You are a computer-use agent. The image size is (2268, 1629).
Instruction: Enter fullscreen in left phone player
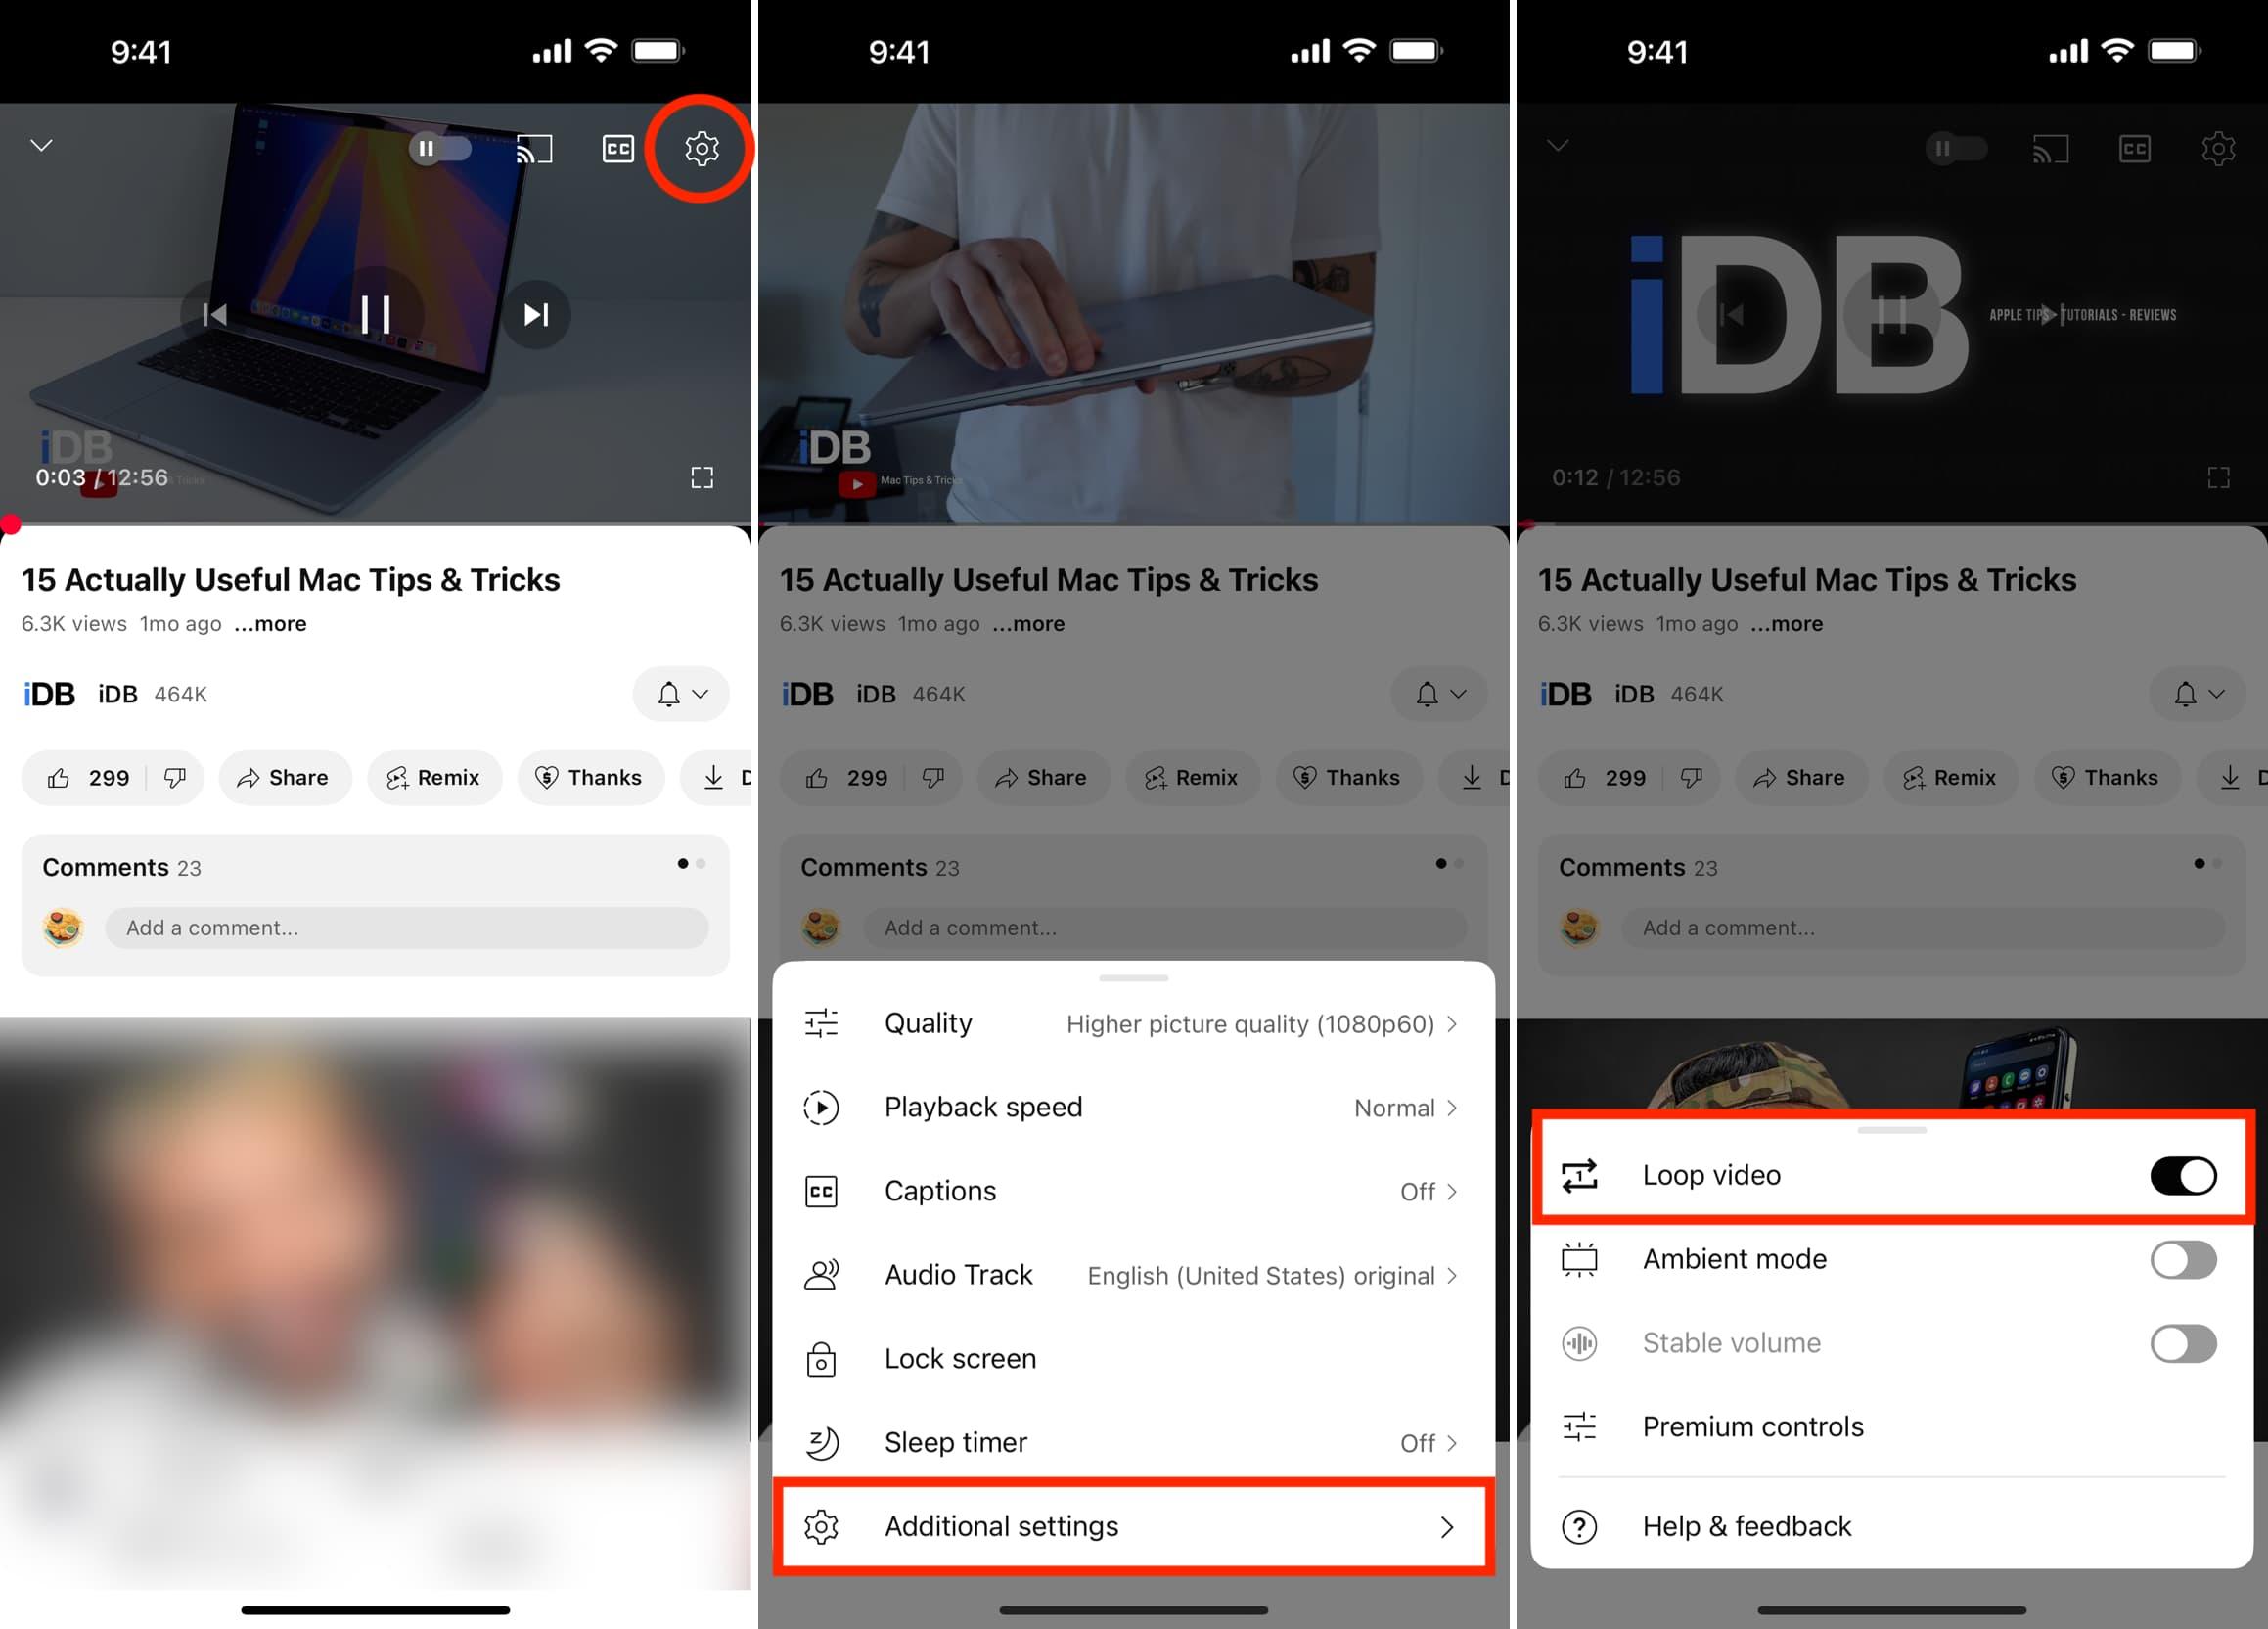(702, 477)
